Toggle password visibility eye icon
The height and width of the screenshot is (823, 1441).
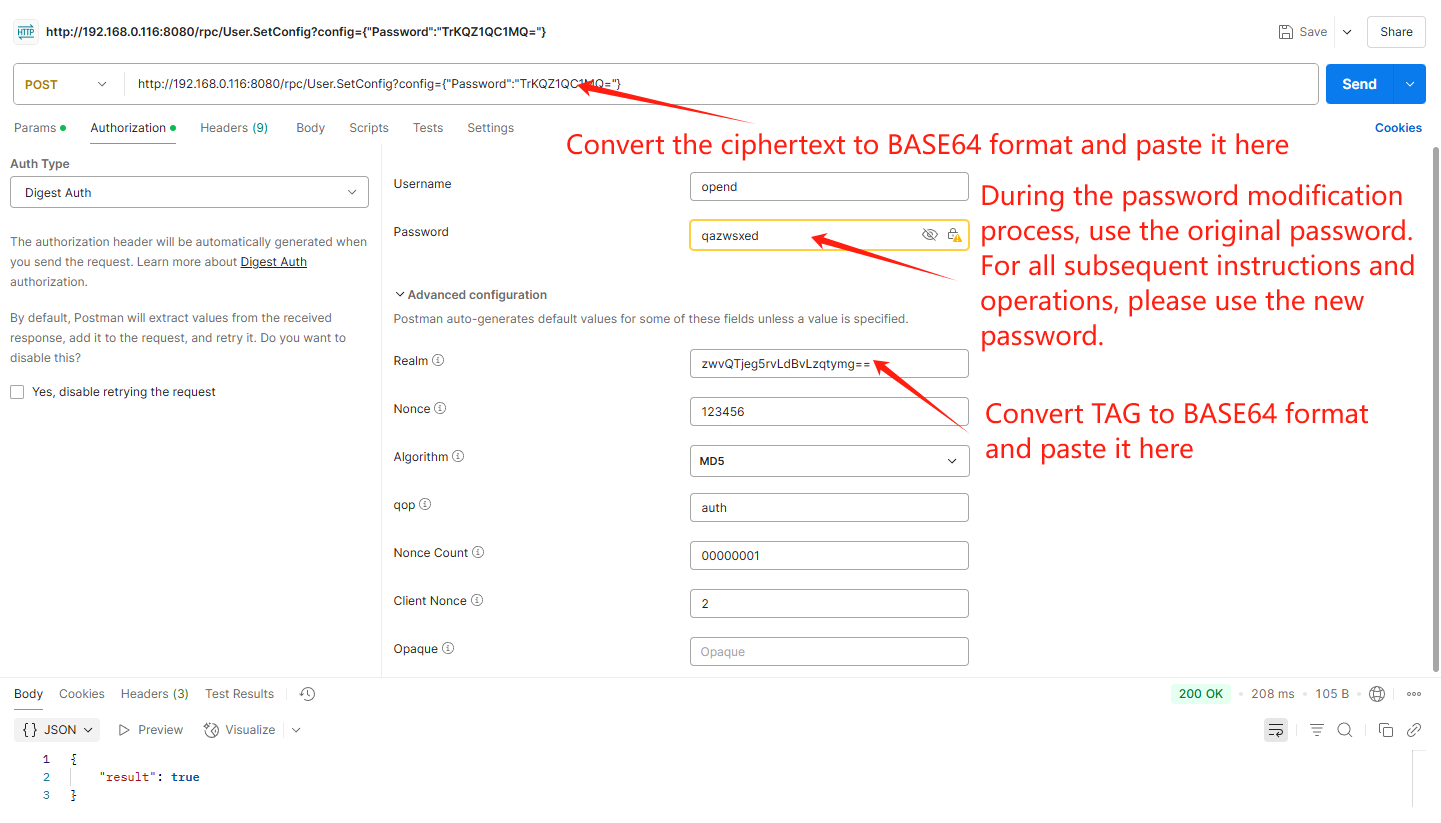coord(929,235)
